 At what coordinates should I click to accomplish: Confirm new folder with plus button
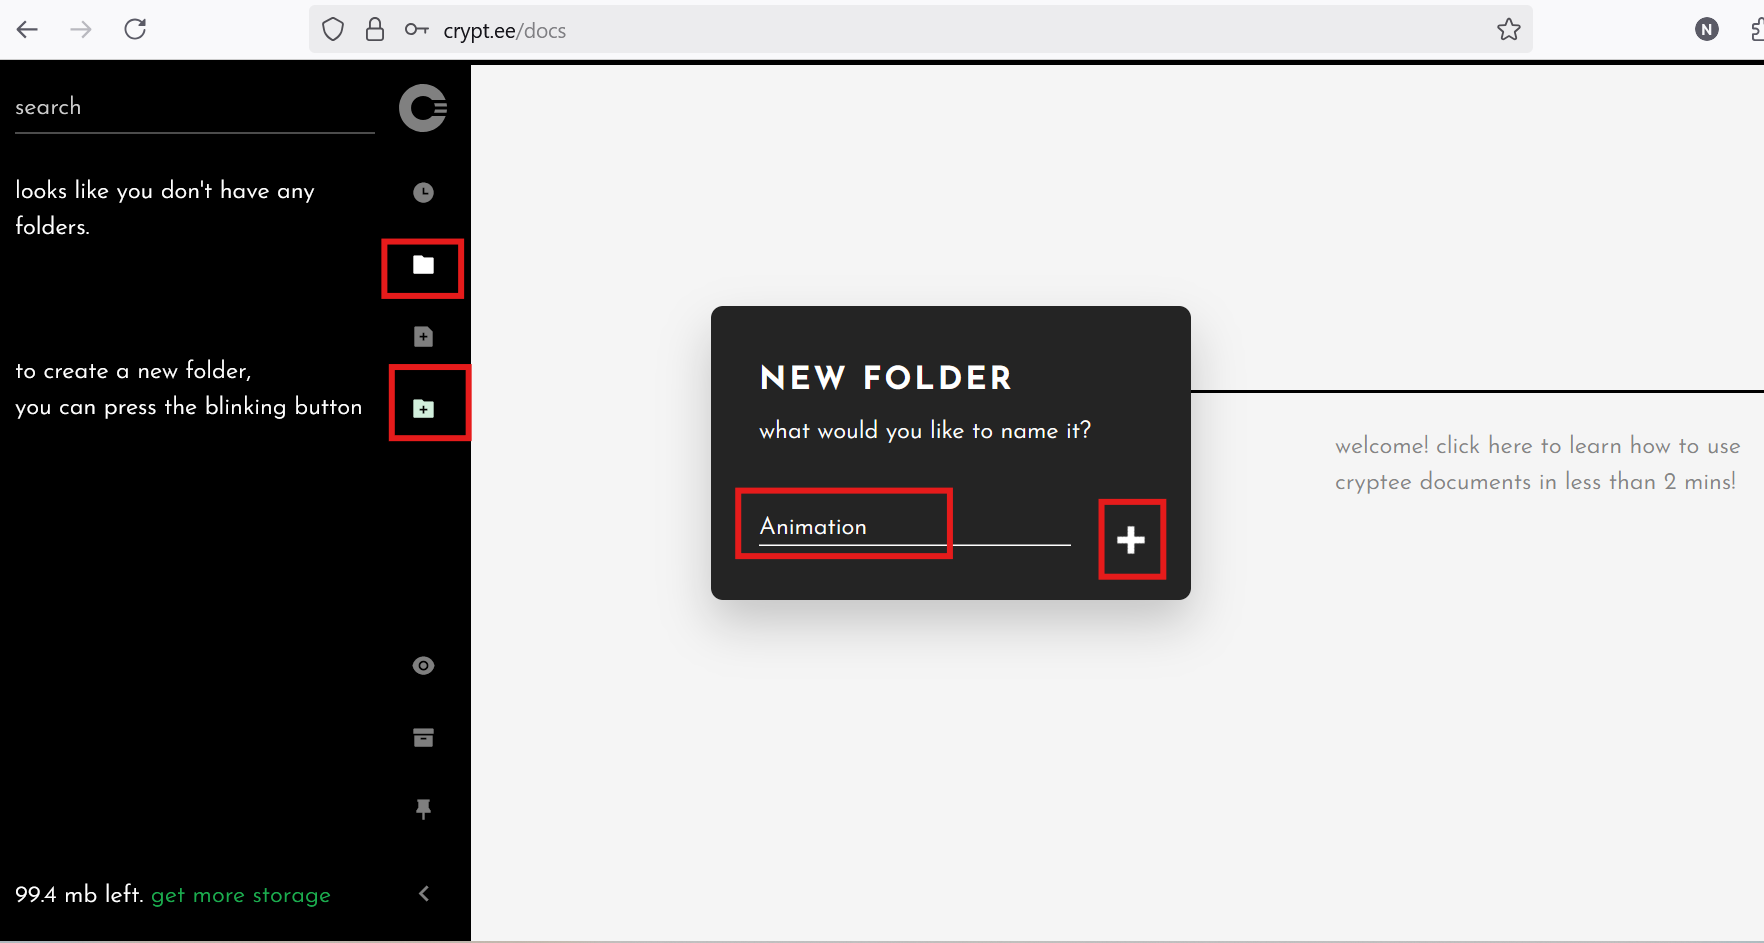[1131, 540]
